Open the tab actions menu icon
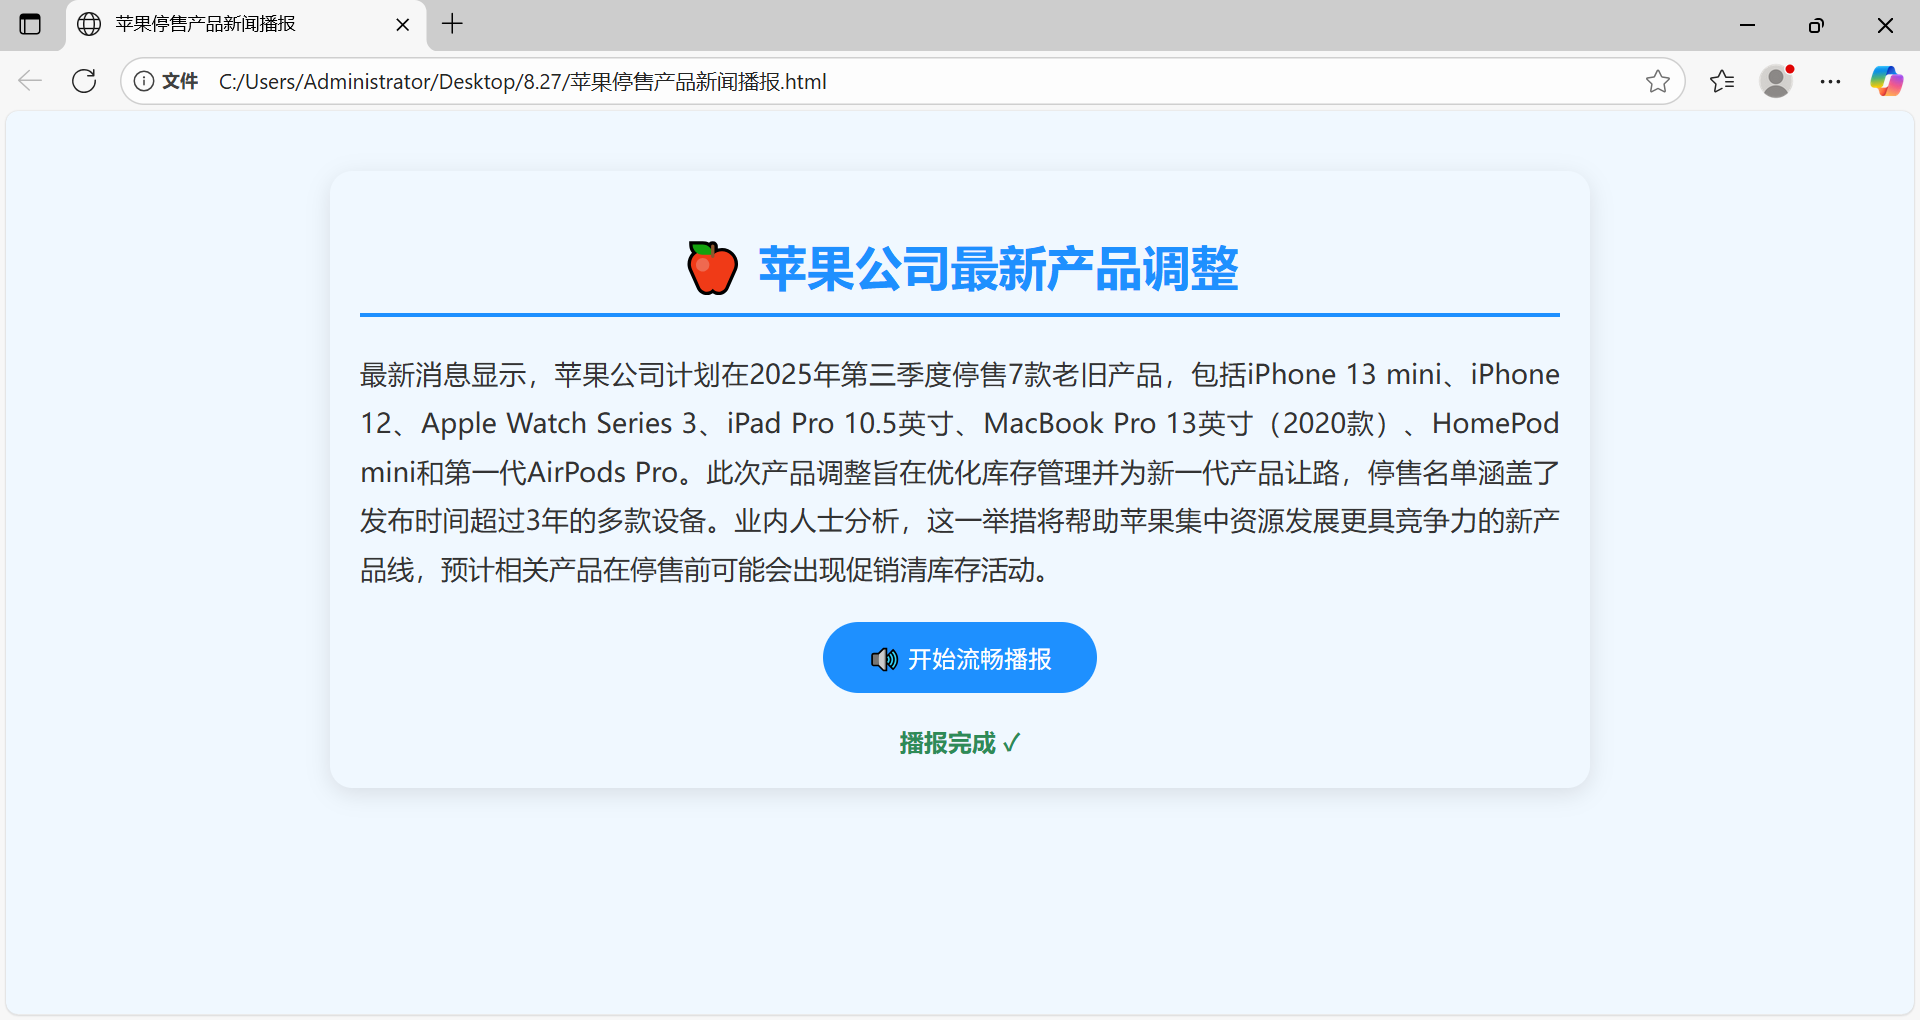The height and width of the screenshot is (1020, 1920). 30,24
